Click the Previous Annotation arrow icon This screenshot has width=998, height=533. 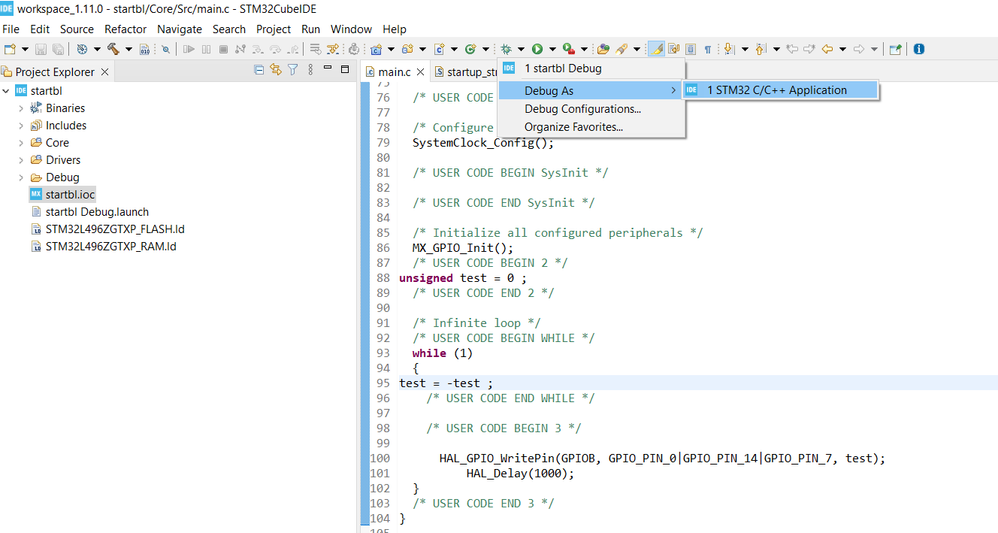click(760, 49)
